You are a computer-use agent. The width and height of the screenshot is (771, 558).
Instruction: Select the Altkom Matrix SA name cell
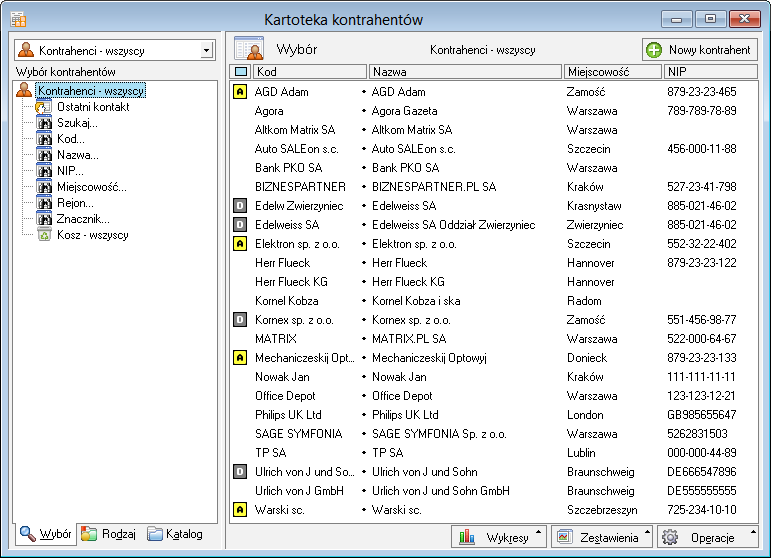[412, 130]
